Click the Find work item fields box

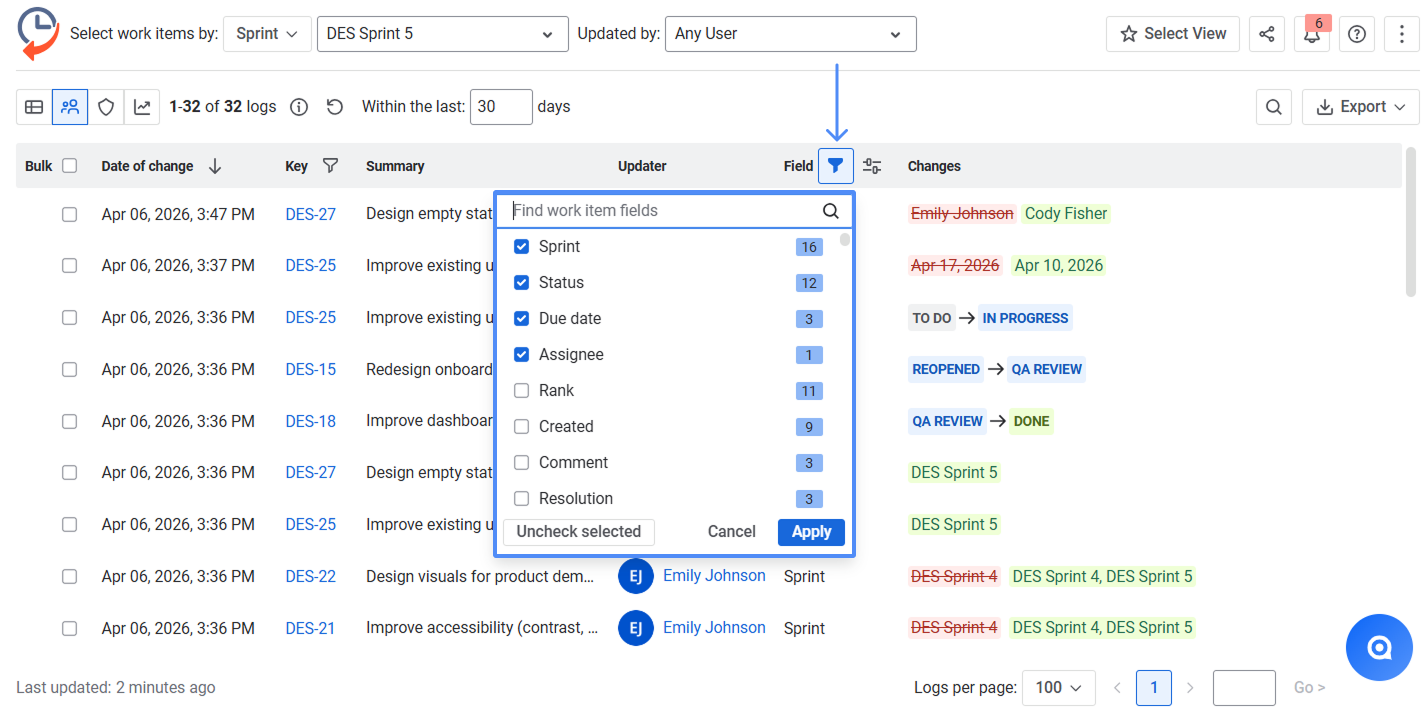coord(660,211)
